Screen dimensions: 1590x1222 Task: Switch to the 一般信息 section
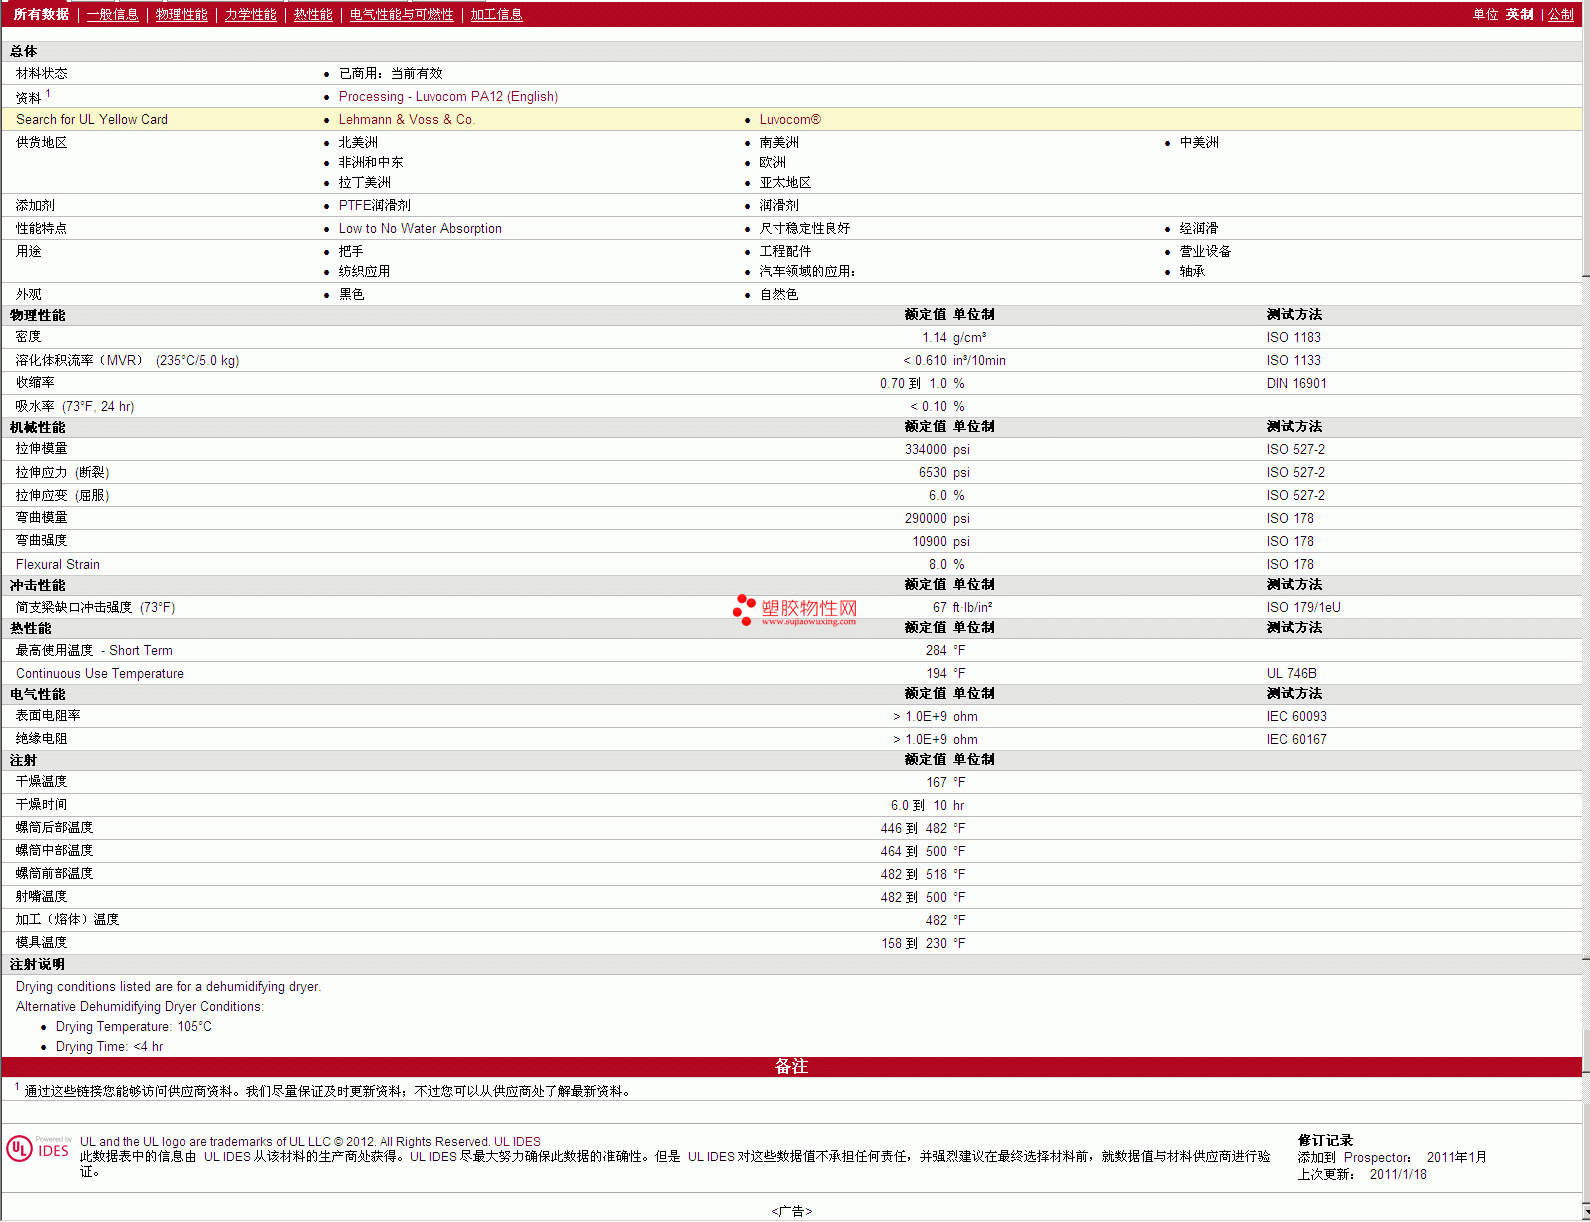click(x=112, y=14)
